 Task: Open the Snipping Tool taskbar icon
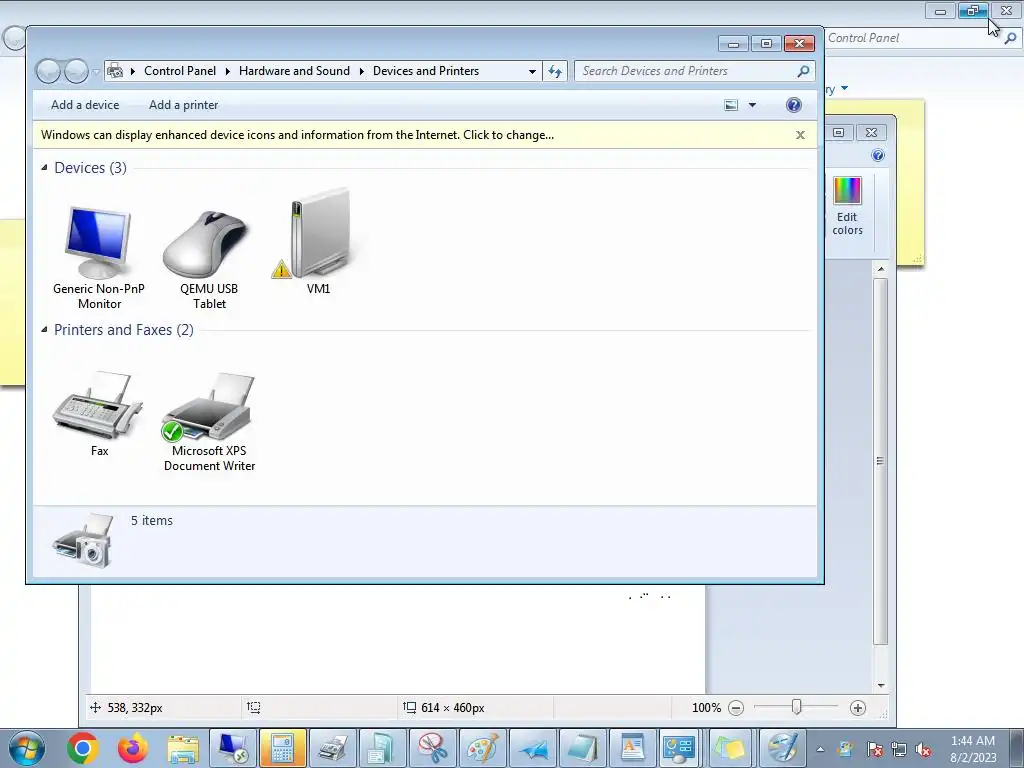[x=432, y=748]
